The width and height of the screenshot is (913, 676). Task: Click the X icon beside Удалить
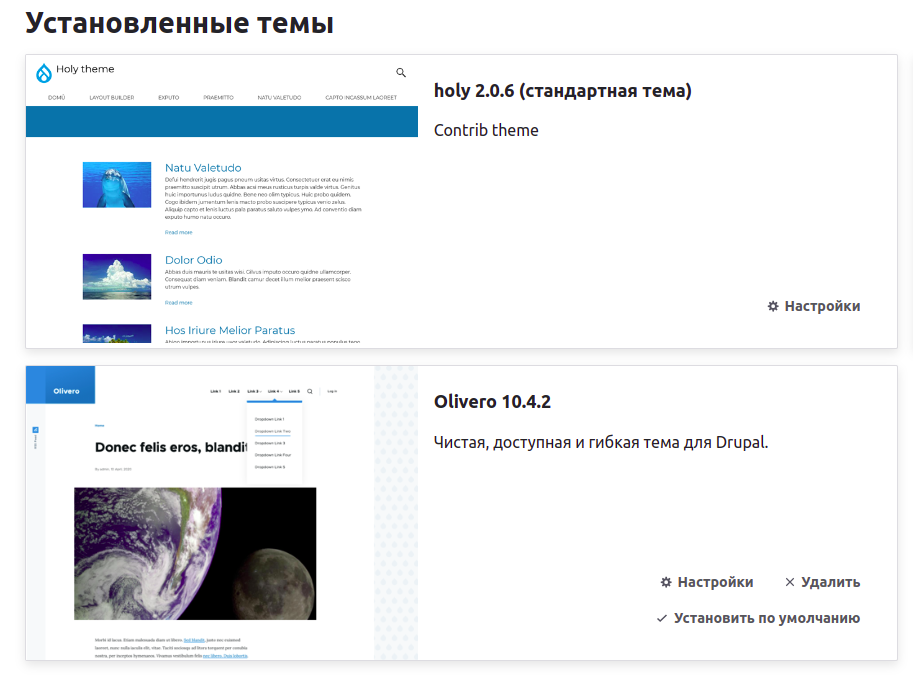coord(790,582)
